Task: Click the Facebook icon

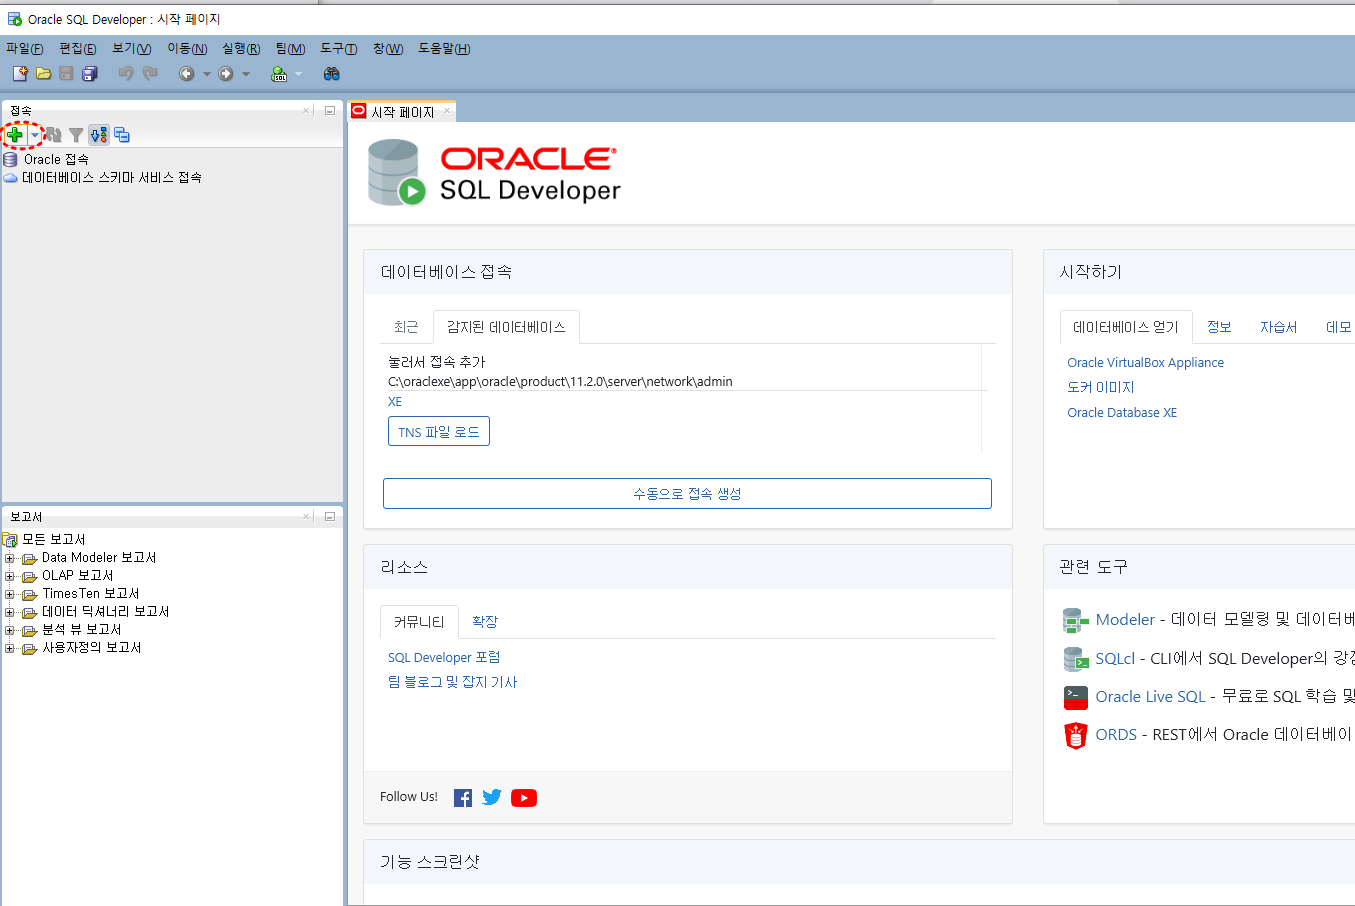Action: pos(463,797)
